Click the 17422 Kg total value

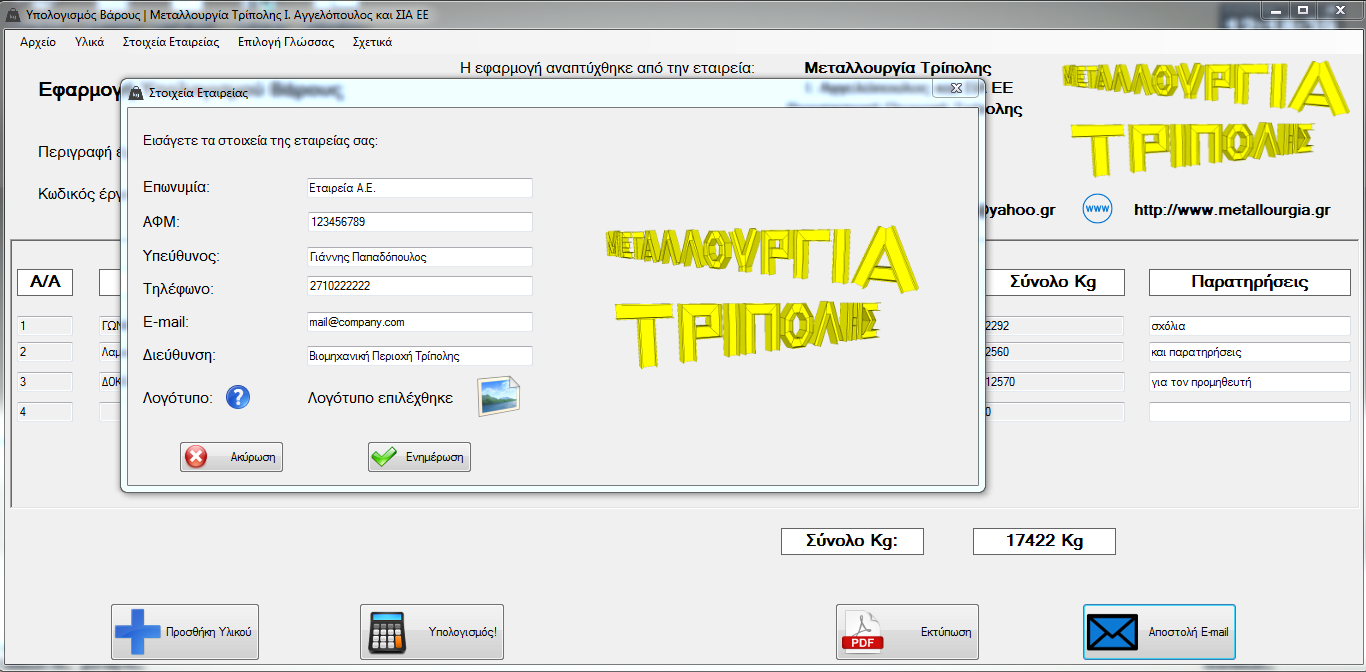[x=1044, y=541]
